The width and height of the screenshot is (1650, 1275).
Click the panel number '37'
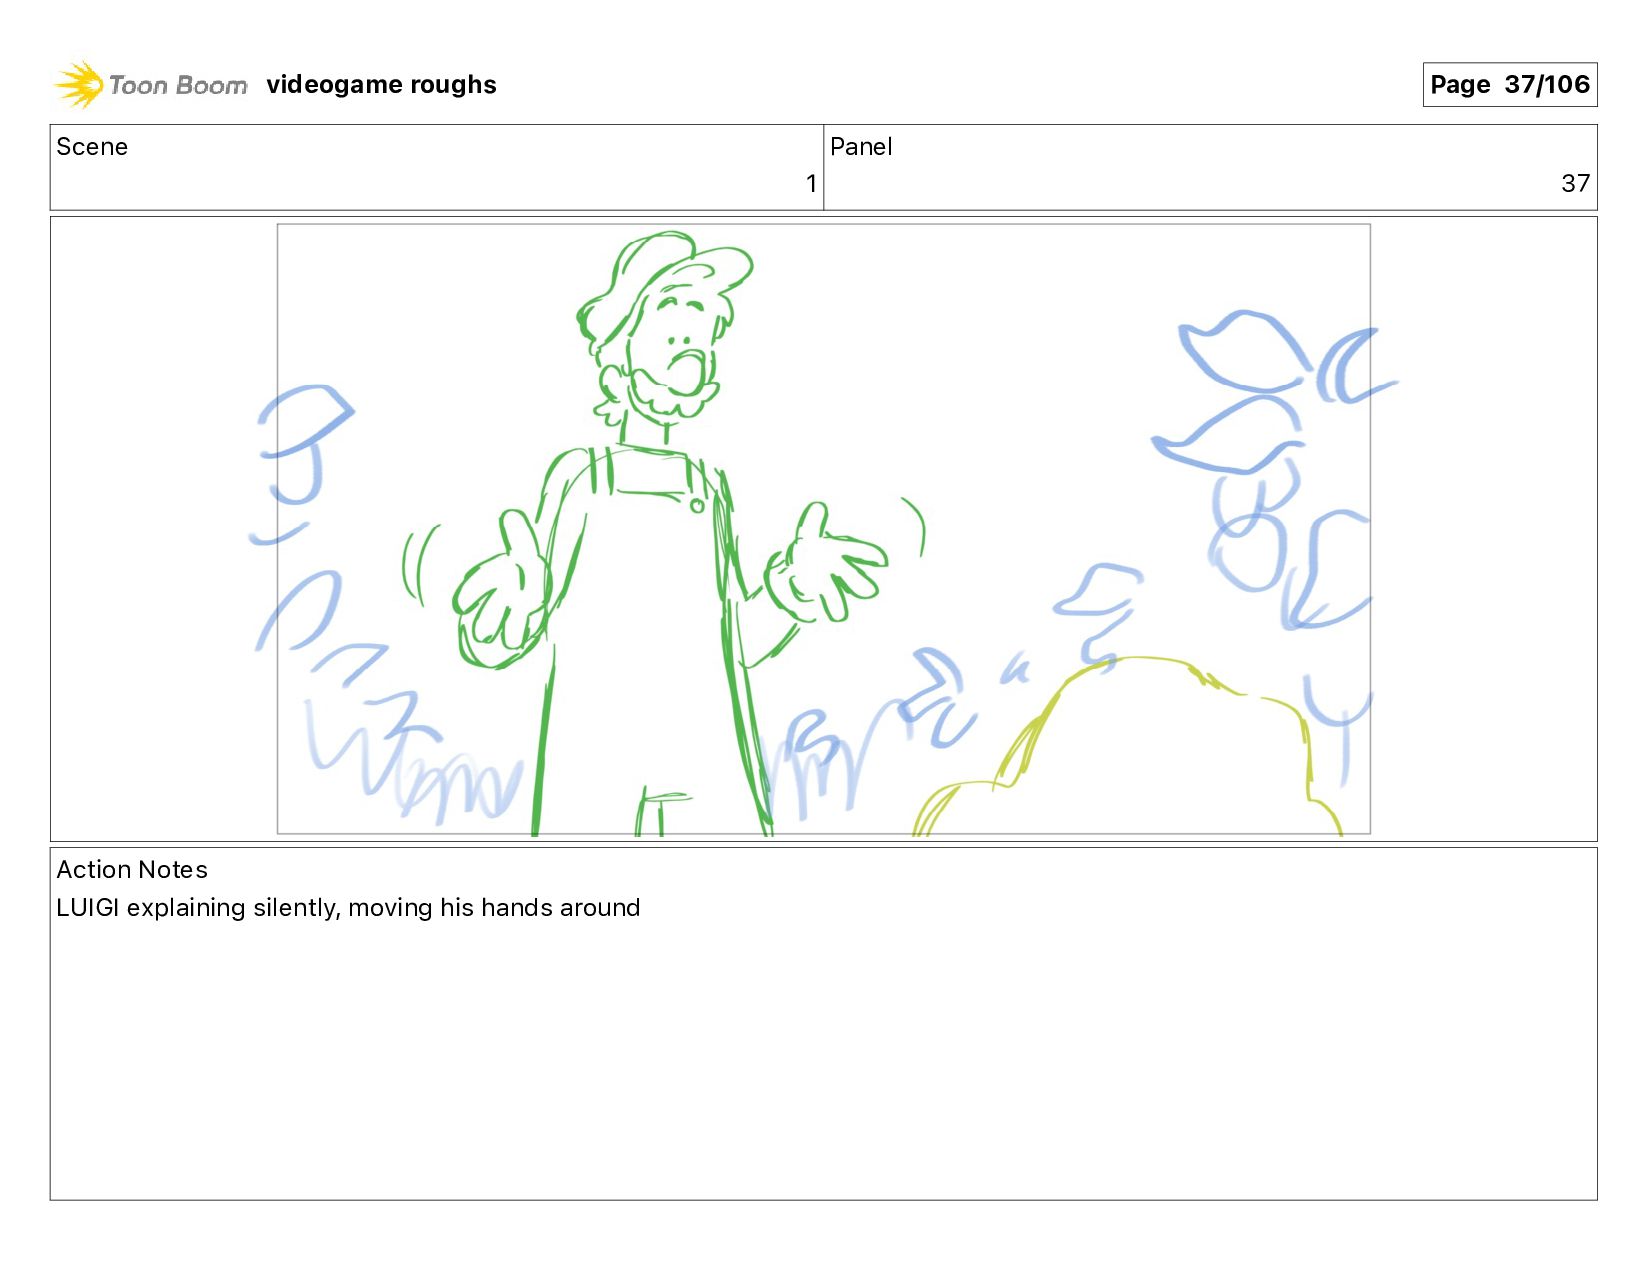[1575, 184]
